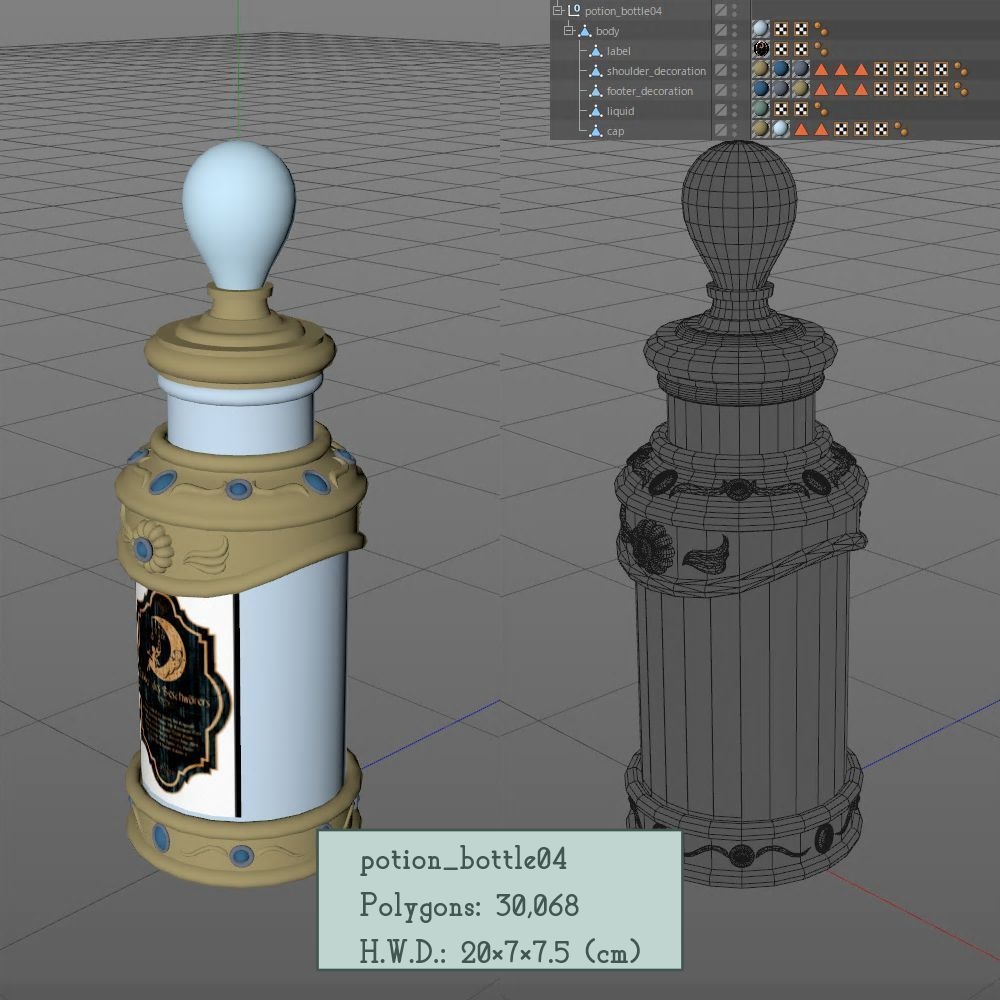Select the potion_bottle04 object name
Viewport: 1000px width, 1000px height.
coord(623,11)
